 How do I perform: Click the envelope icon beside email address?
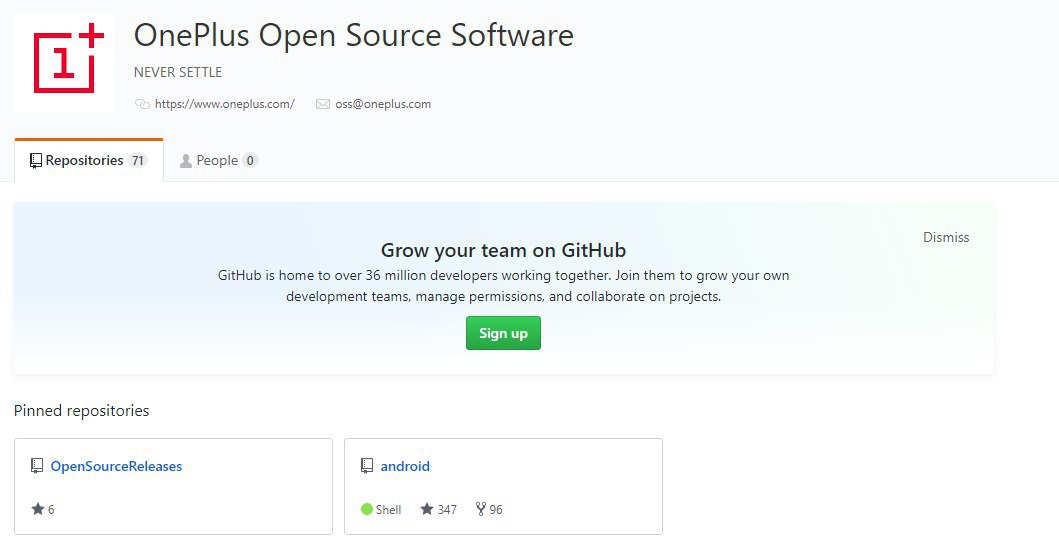coord(323,104)
